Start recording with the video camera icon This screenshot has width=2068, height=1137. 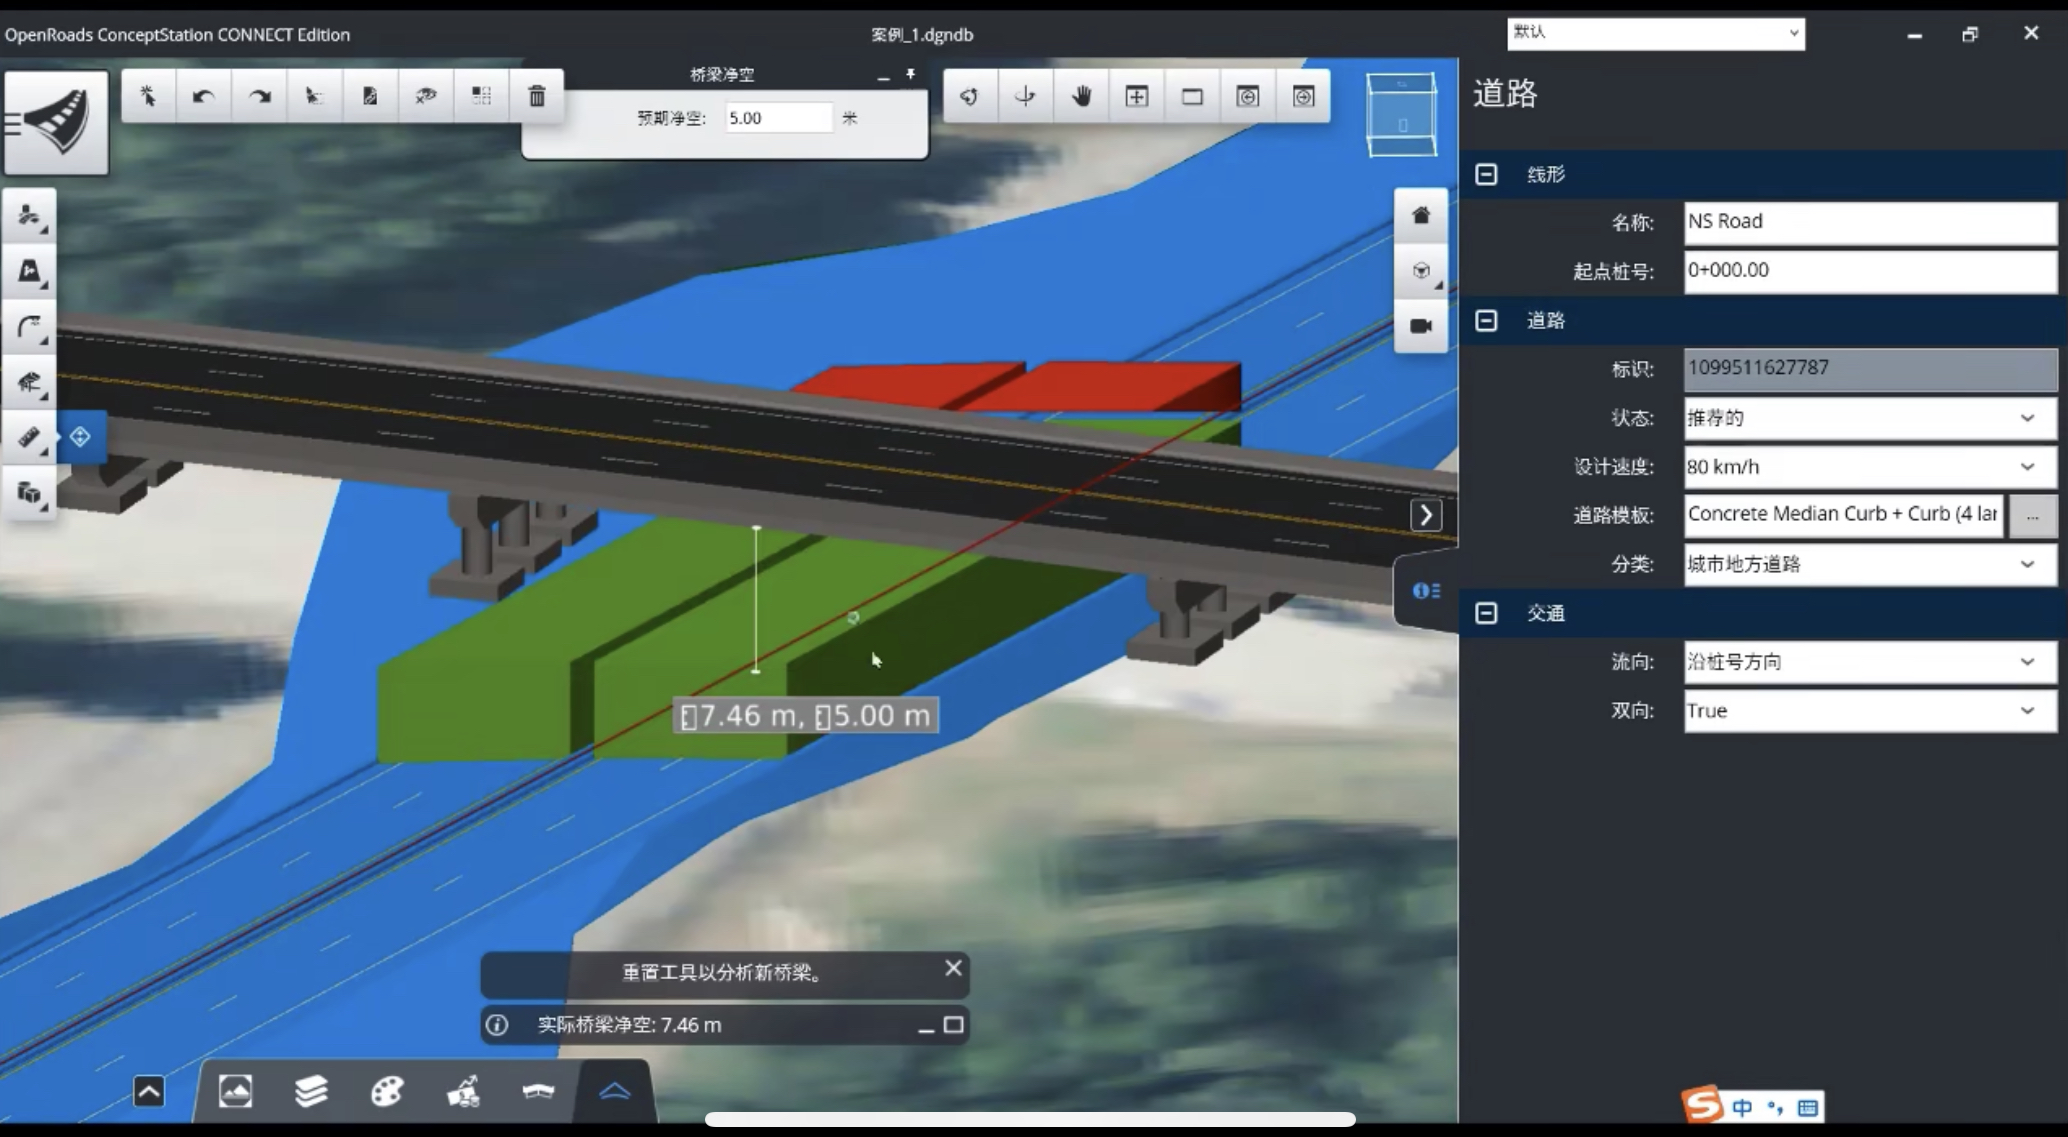(1420, 325)
